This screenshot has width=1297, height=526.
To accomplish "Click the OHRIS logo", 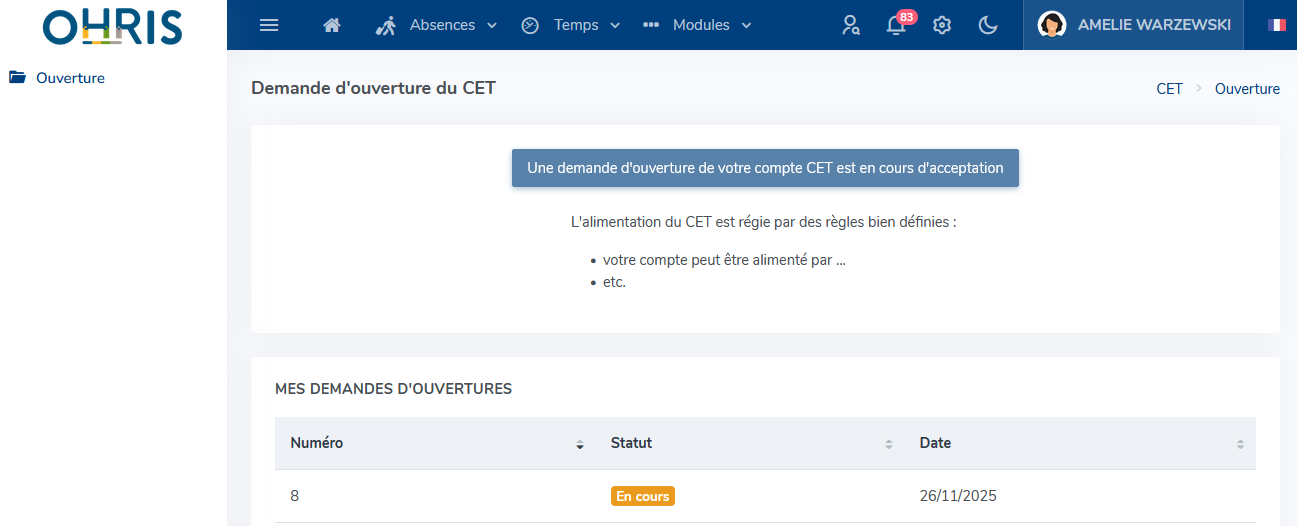I will point(113,27).
